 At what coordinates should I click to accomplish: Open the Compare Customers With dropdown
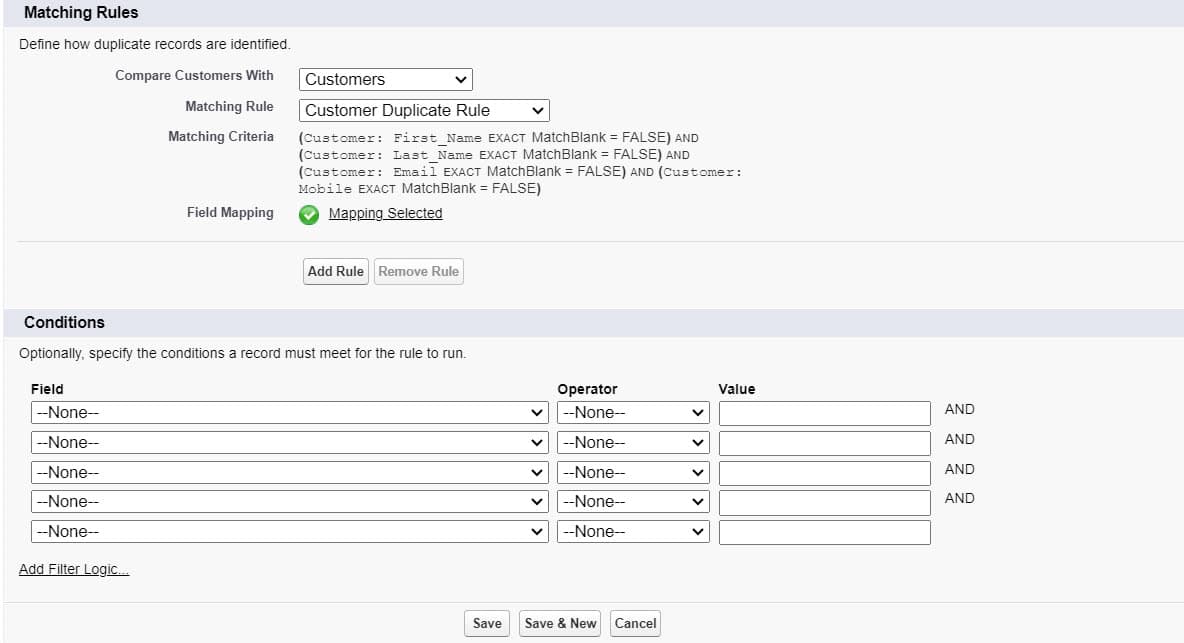click(386, 79)
